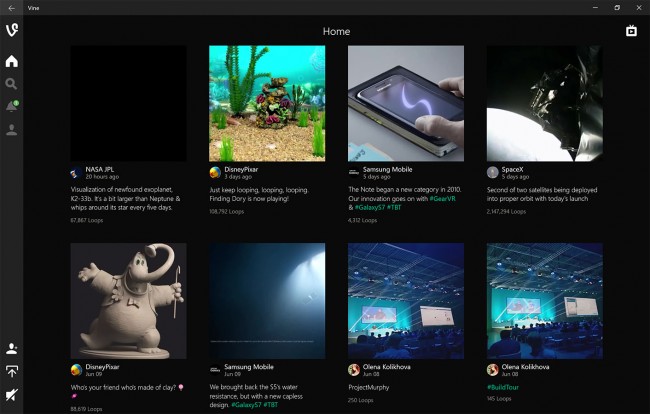
Task: Click the "250 Loops" count
Action: [361, 400]
